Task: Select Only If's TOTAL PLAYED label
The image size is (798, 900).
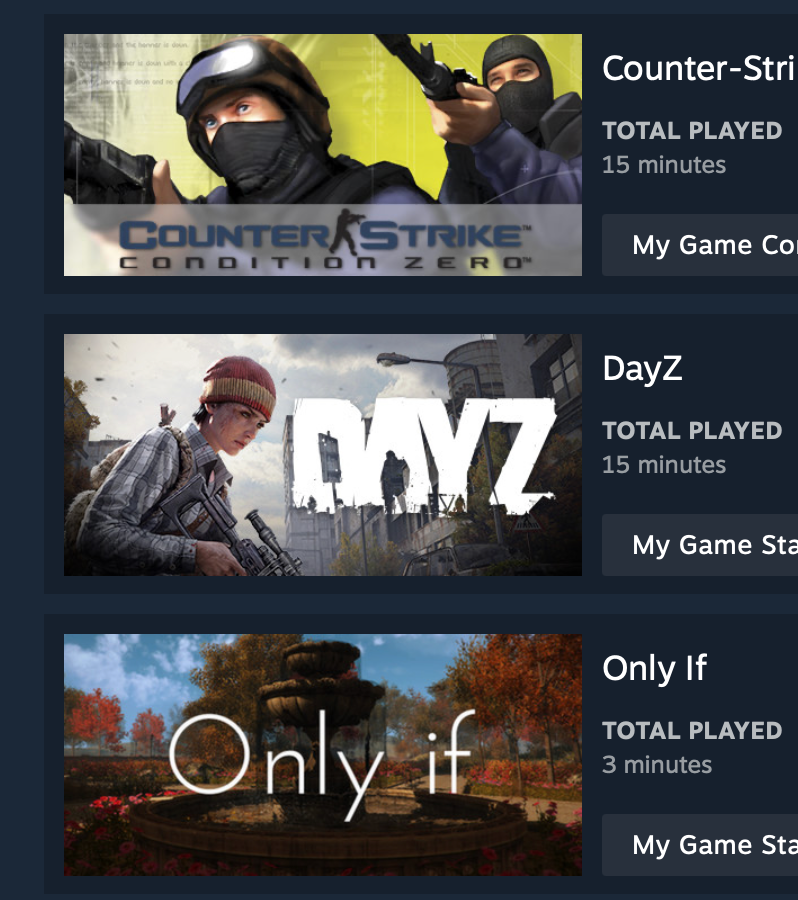Action: tap(692, 731)
